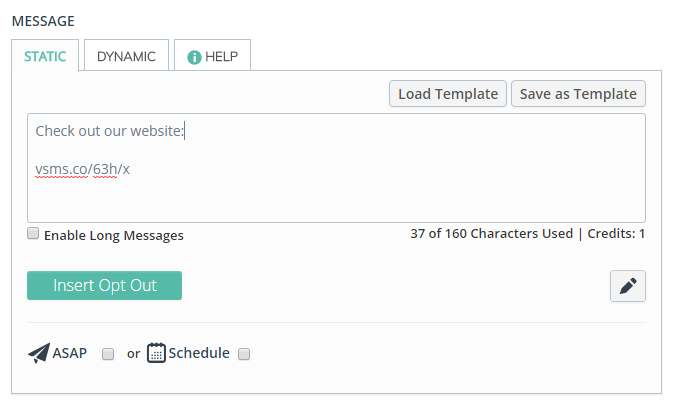Open the Dynamic message tab
The width and height of the screenshot is (674, 407).
pos(126,56)
